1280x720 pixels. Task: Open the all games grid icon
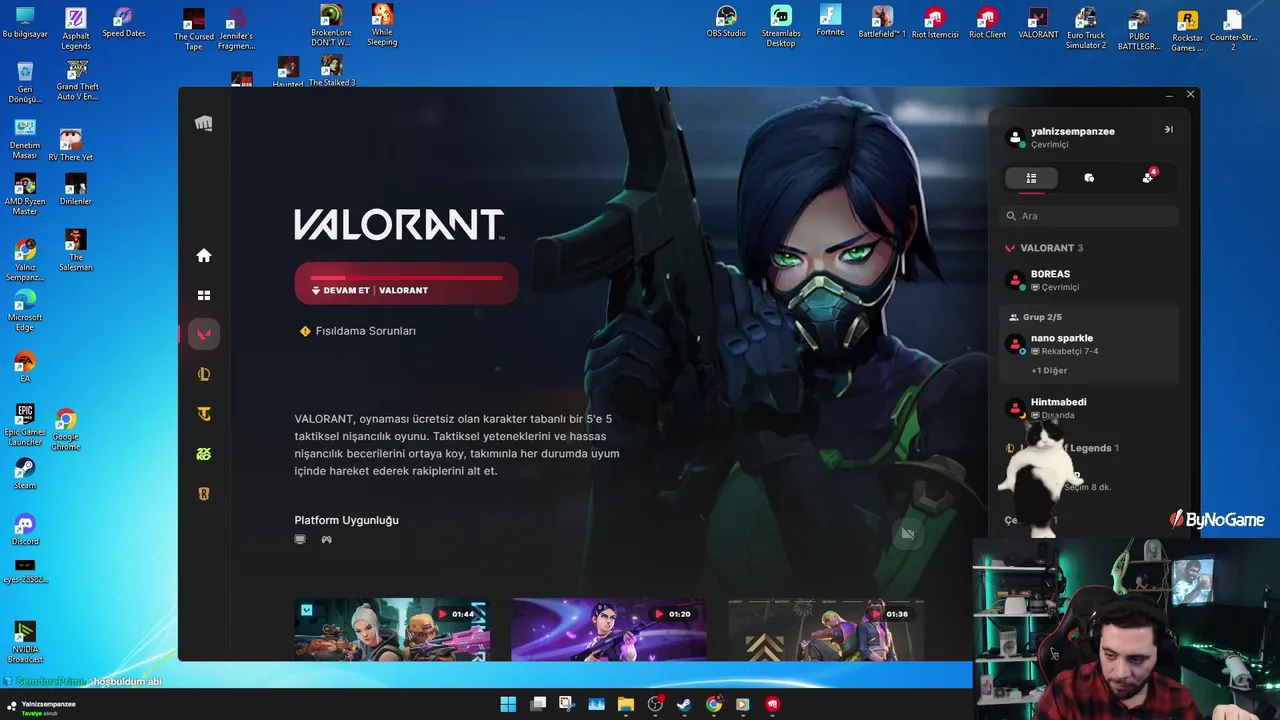[x=204, y=295]
